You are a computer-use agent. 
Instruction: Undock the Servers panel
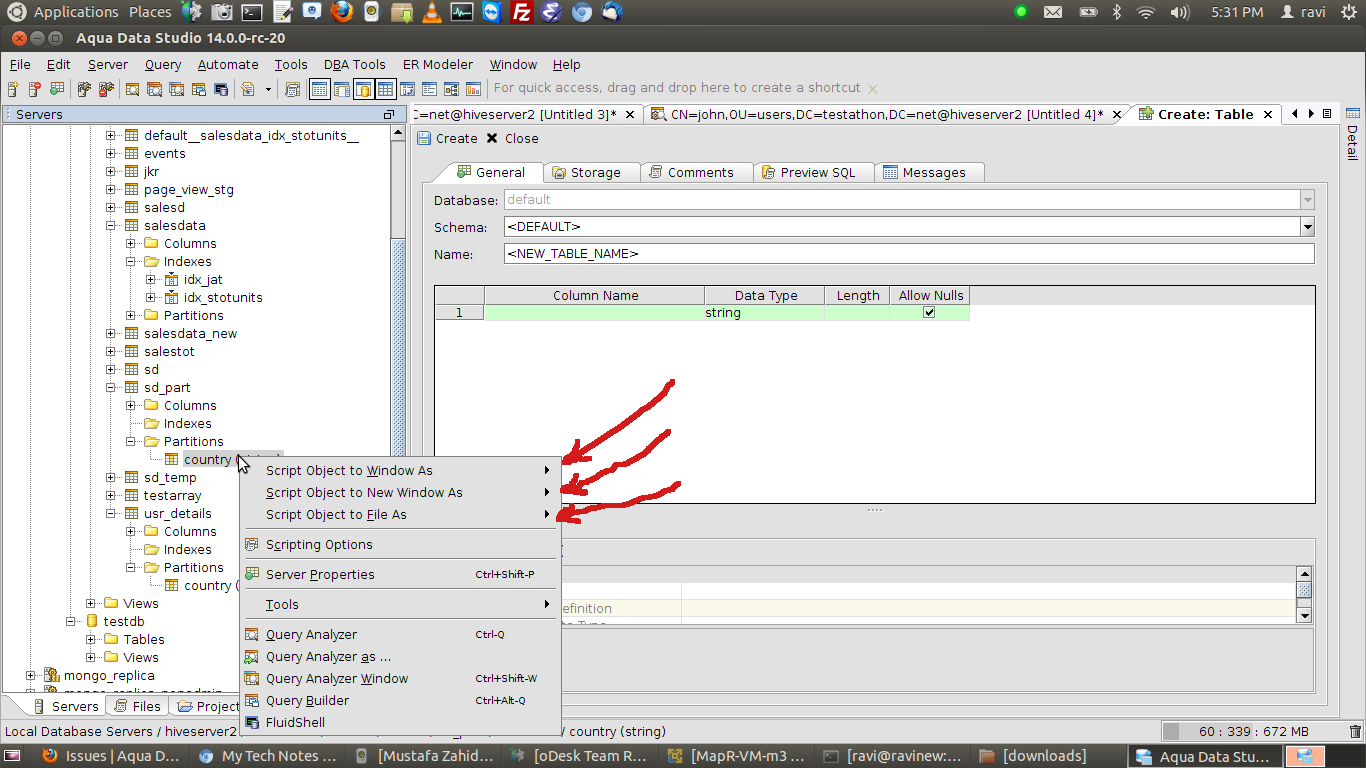tap(389, 115)
